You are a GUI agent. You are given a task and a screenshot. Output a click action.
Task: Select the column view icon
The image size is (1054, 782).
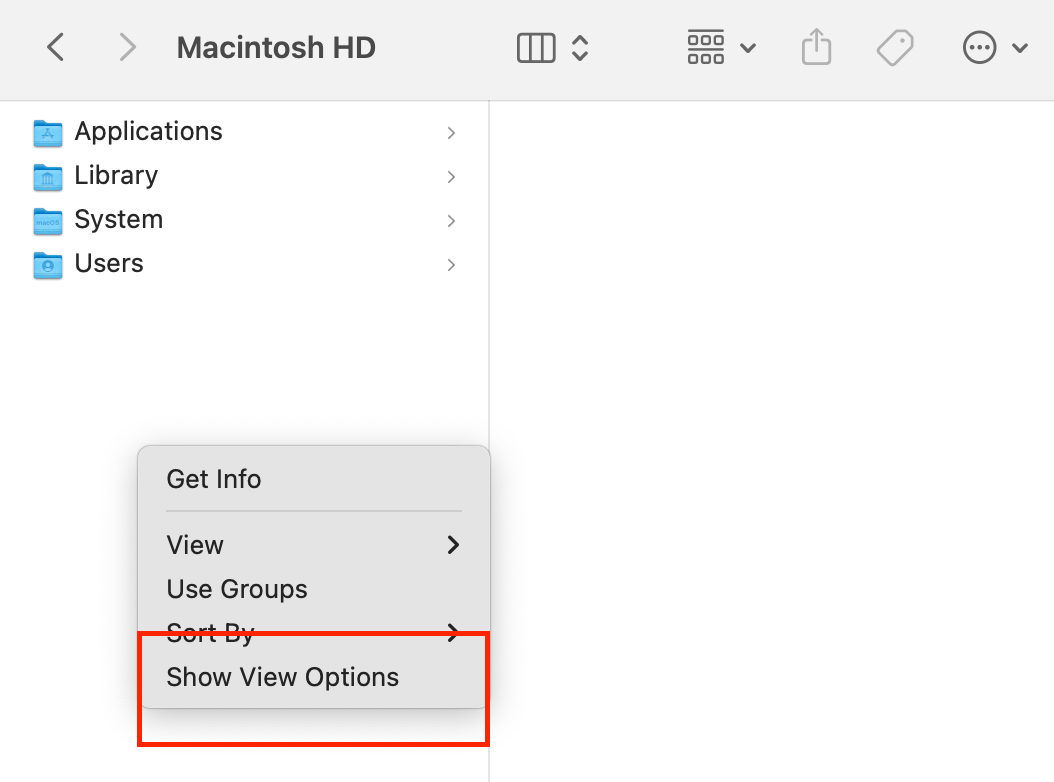pyautogui.click(x=536, y=47)
